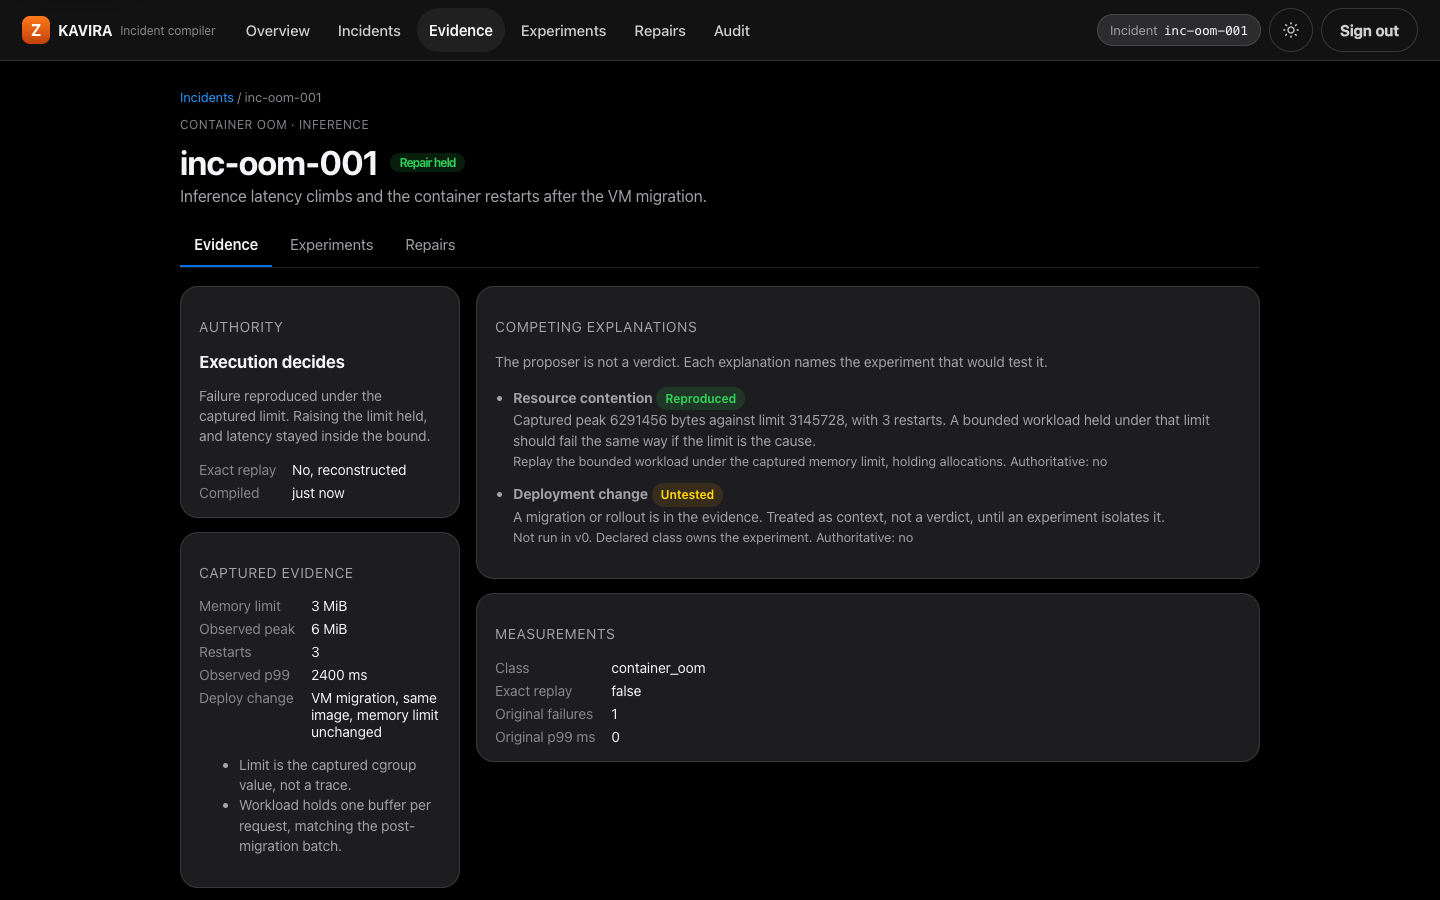
Task: Switch to the Repairs sub-tab
Action: click(x=430, y=245)
